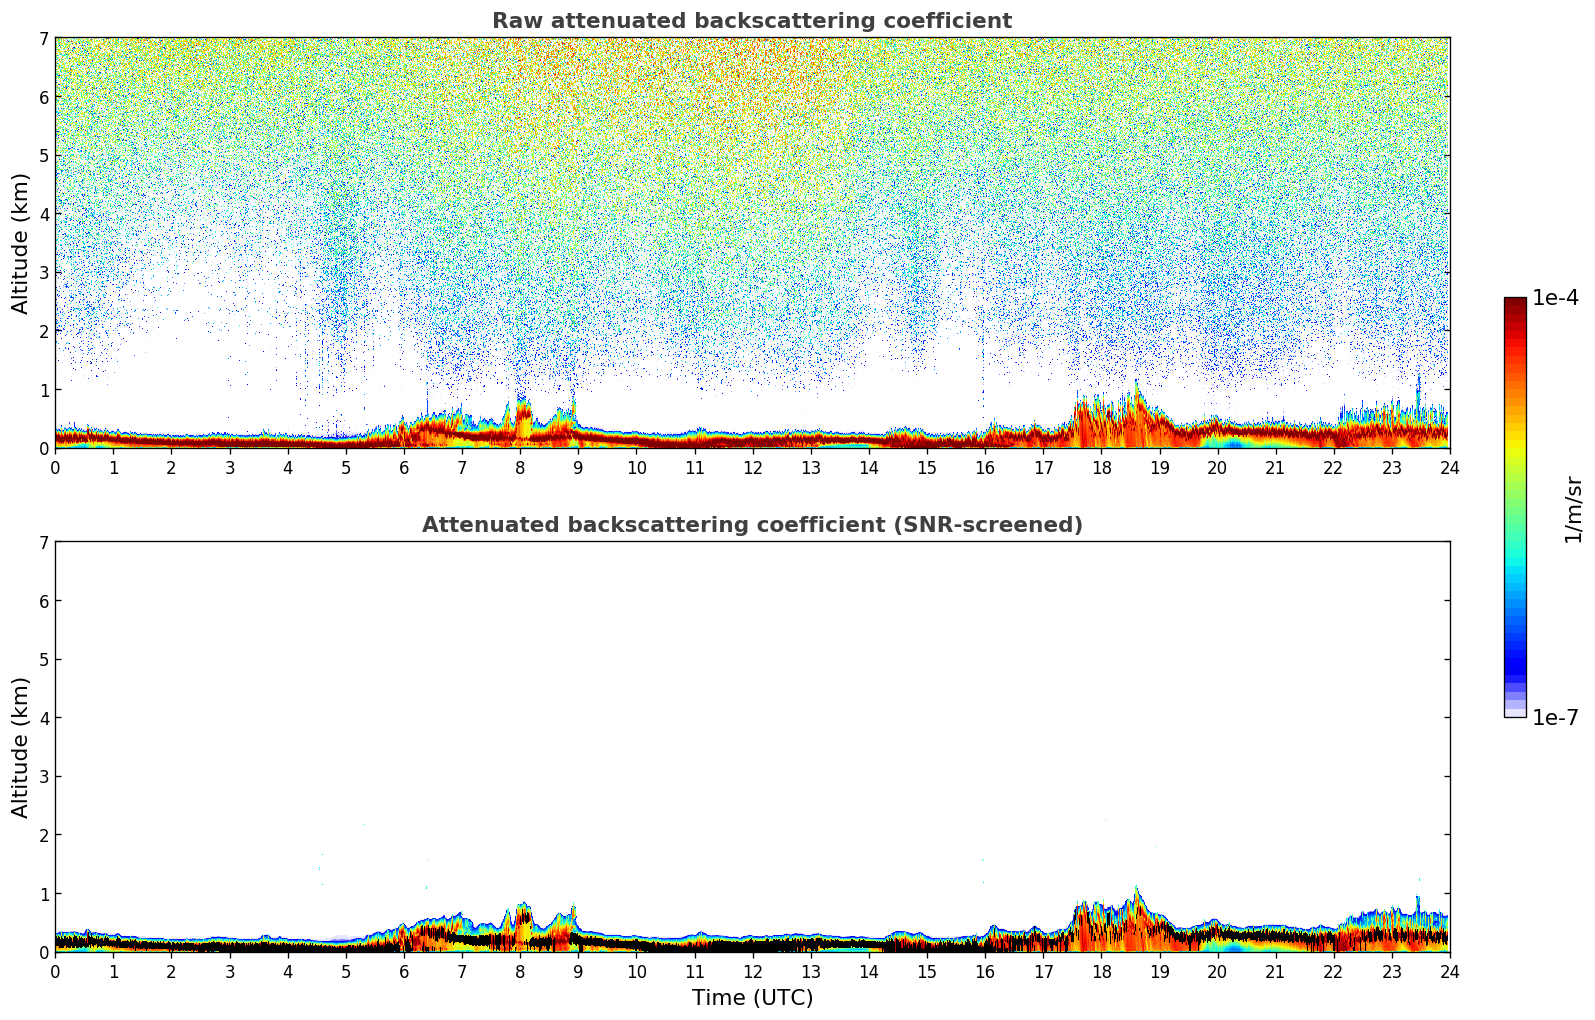Click the colorbar's "1e-7" minimum label
The width and height of the screenshot is (1595, 1020).
pyautogui.click(x=1555, y=718)
